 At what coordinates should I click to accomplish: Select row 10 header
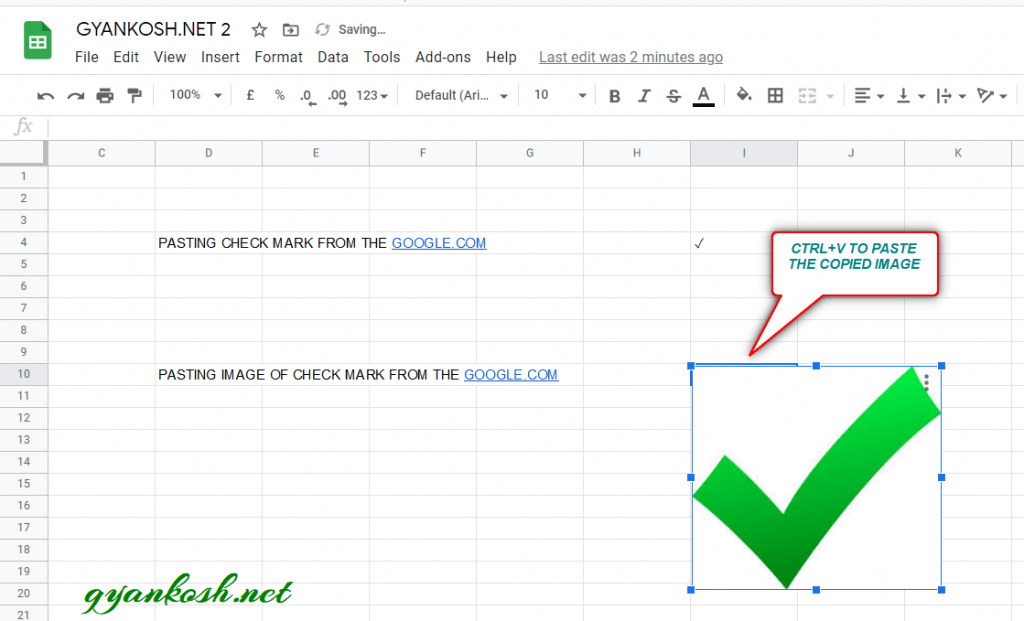24,374
